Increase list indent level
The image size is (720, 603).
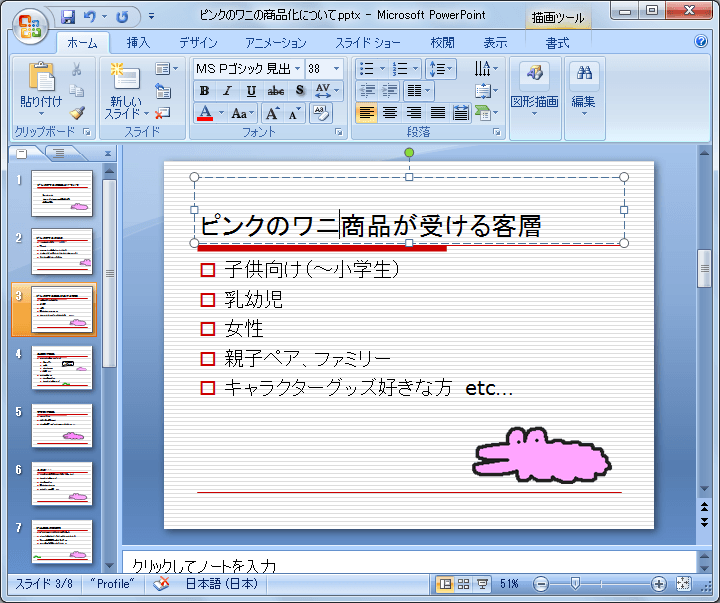tap(389, 90)
